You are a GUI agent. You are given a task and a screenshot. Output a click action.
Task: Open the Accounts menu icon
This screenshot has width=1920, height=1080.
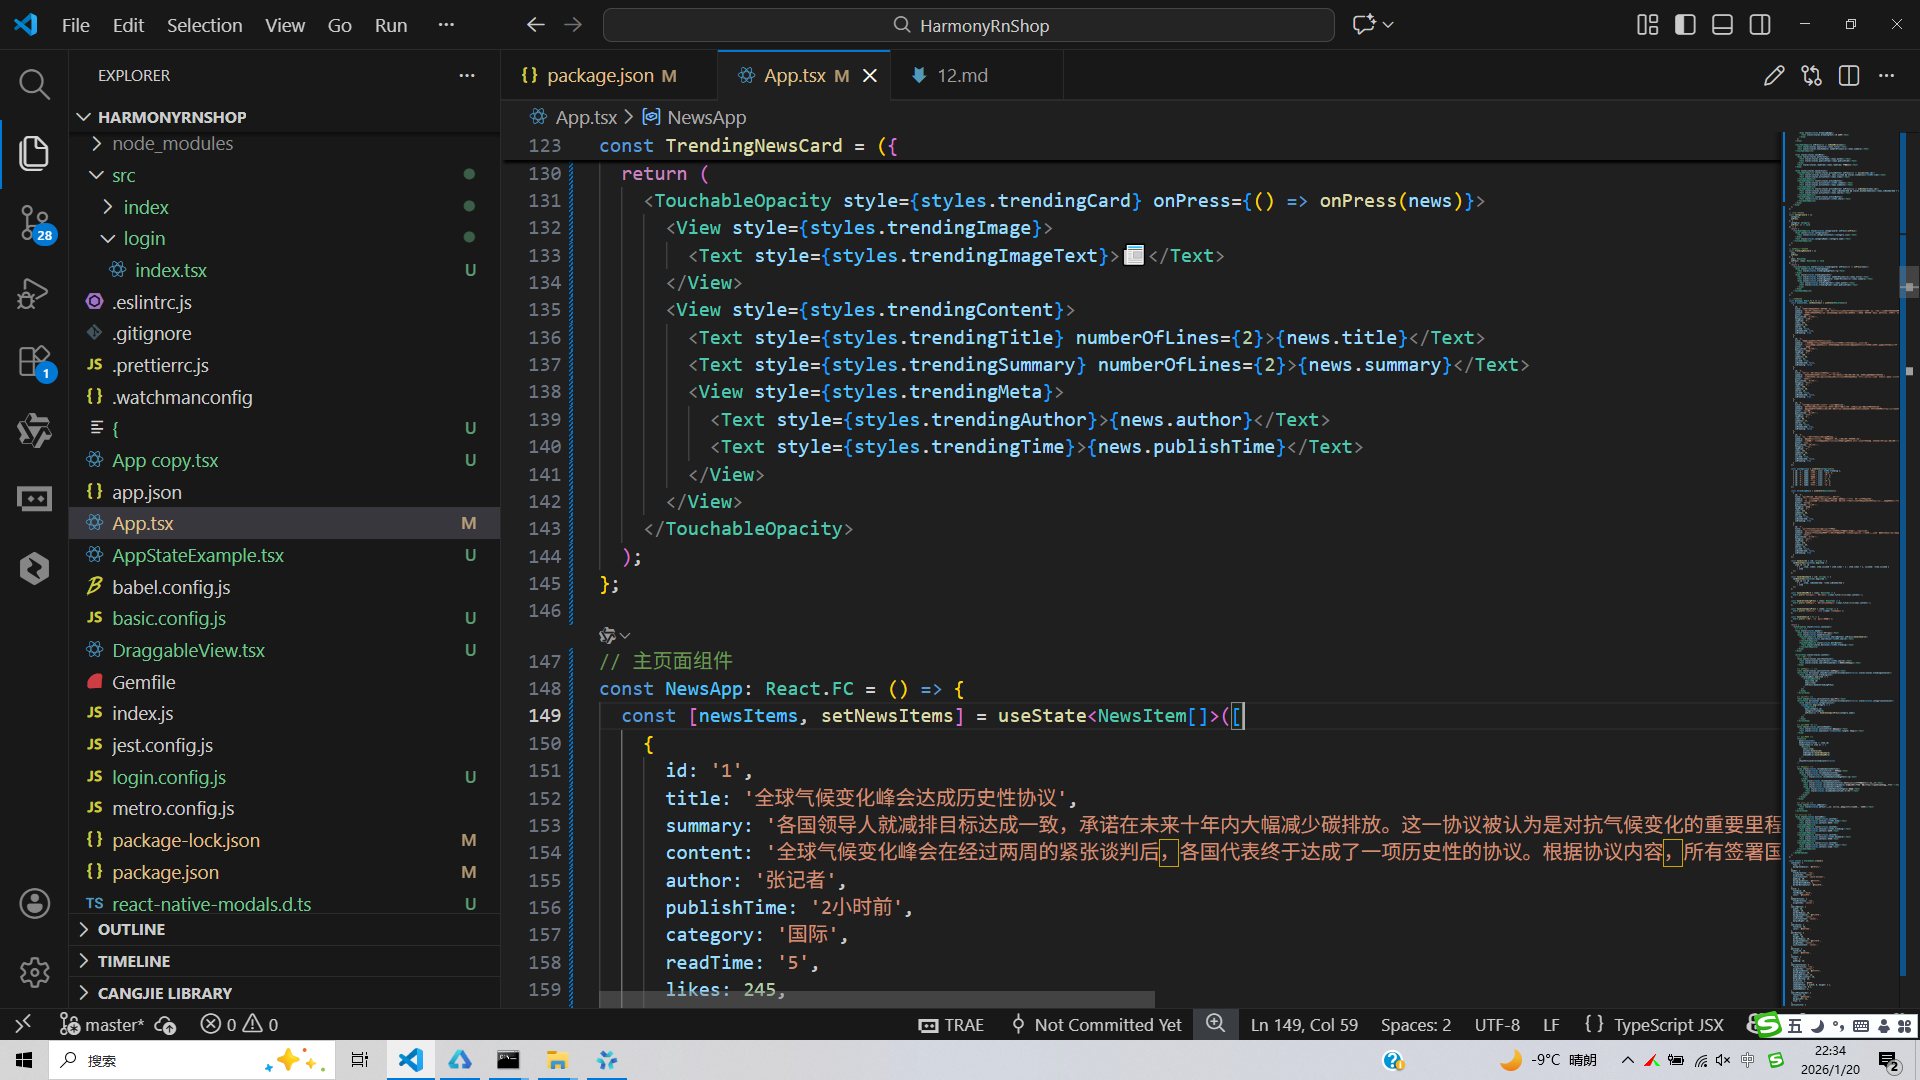(x=34, y=903)
